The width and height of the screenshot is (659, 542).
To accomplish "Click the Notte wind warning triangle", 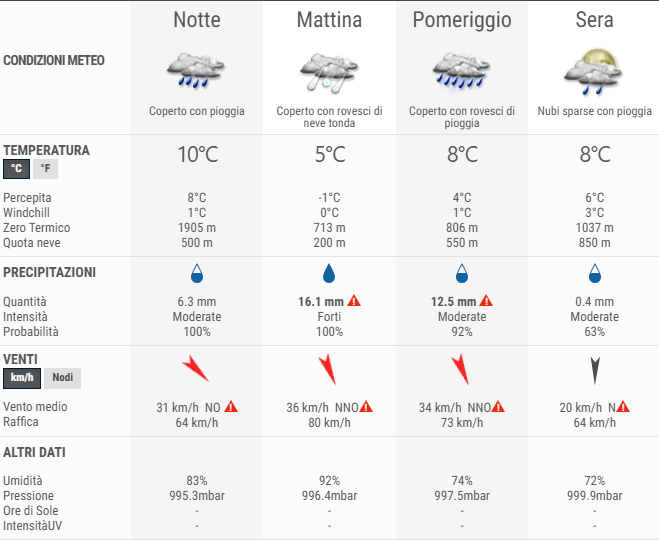I will click(x=231, y=407).
